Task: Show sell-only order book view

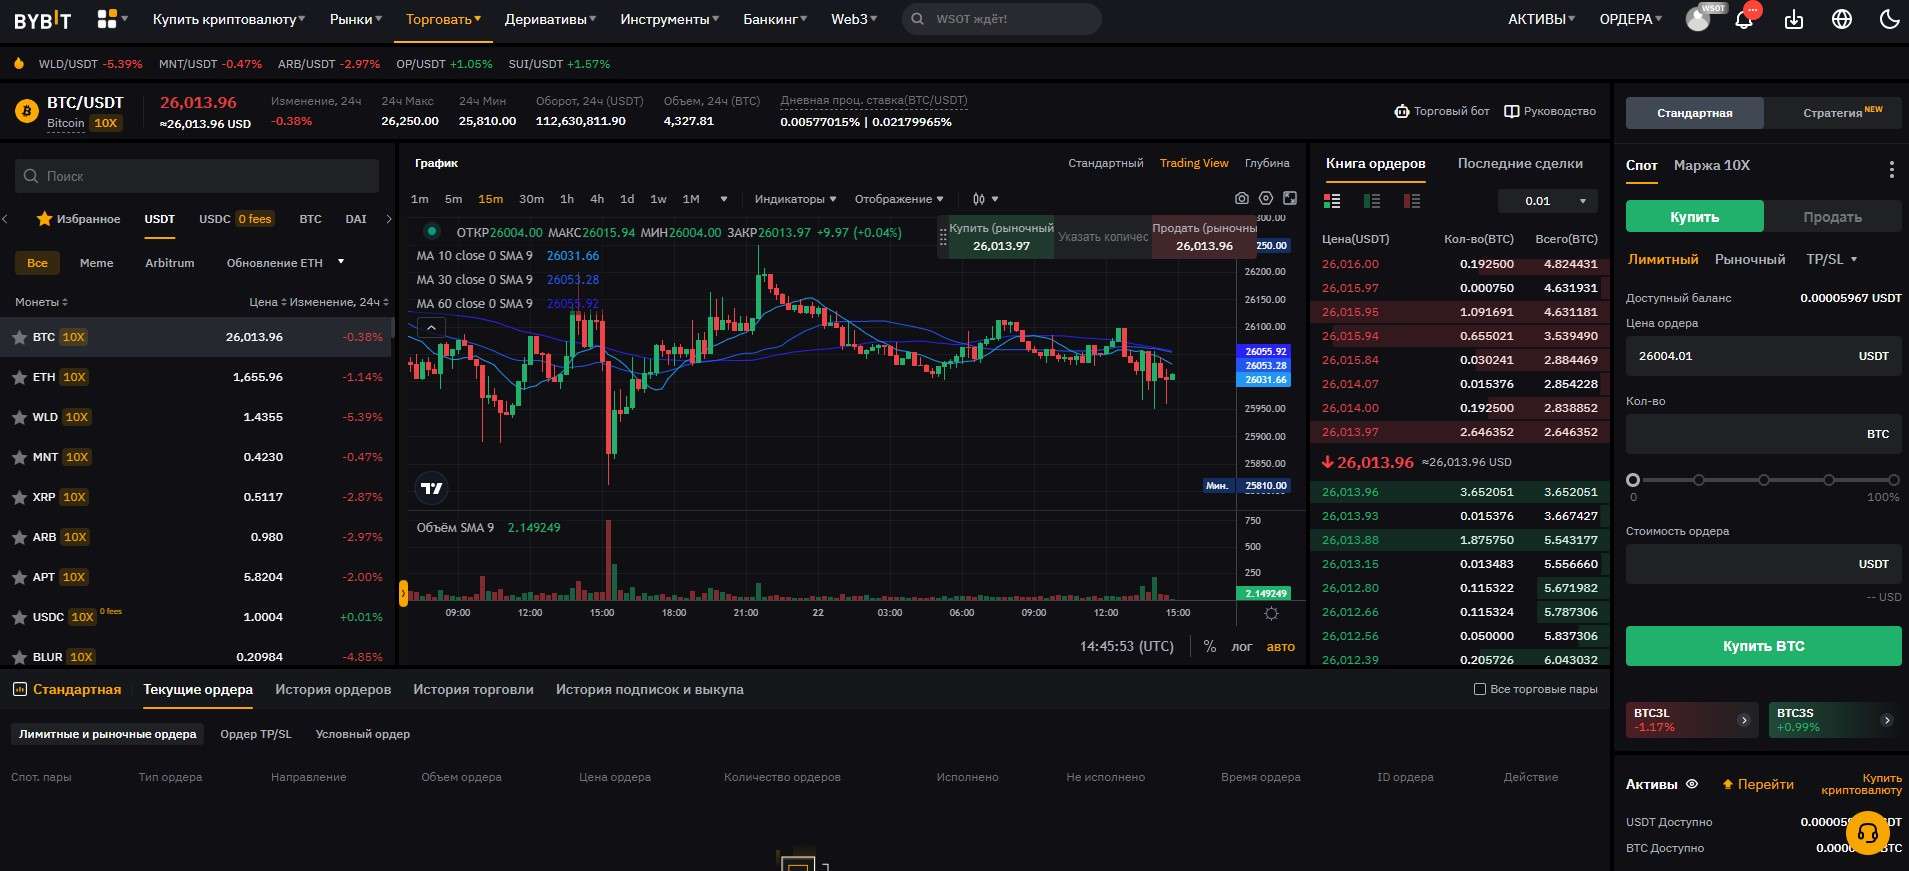Action: coord(1412,201)
